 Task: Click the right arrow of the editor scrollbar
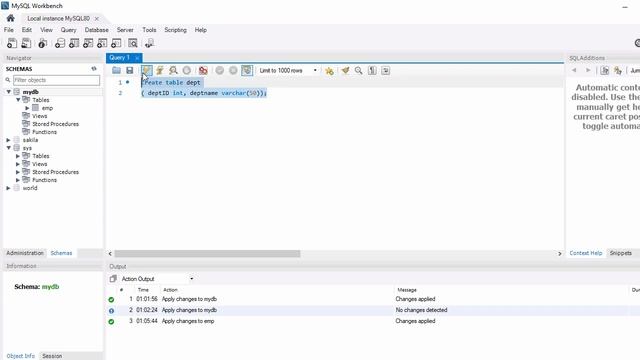coord(560,254)
